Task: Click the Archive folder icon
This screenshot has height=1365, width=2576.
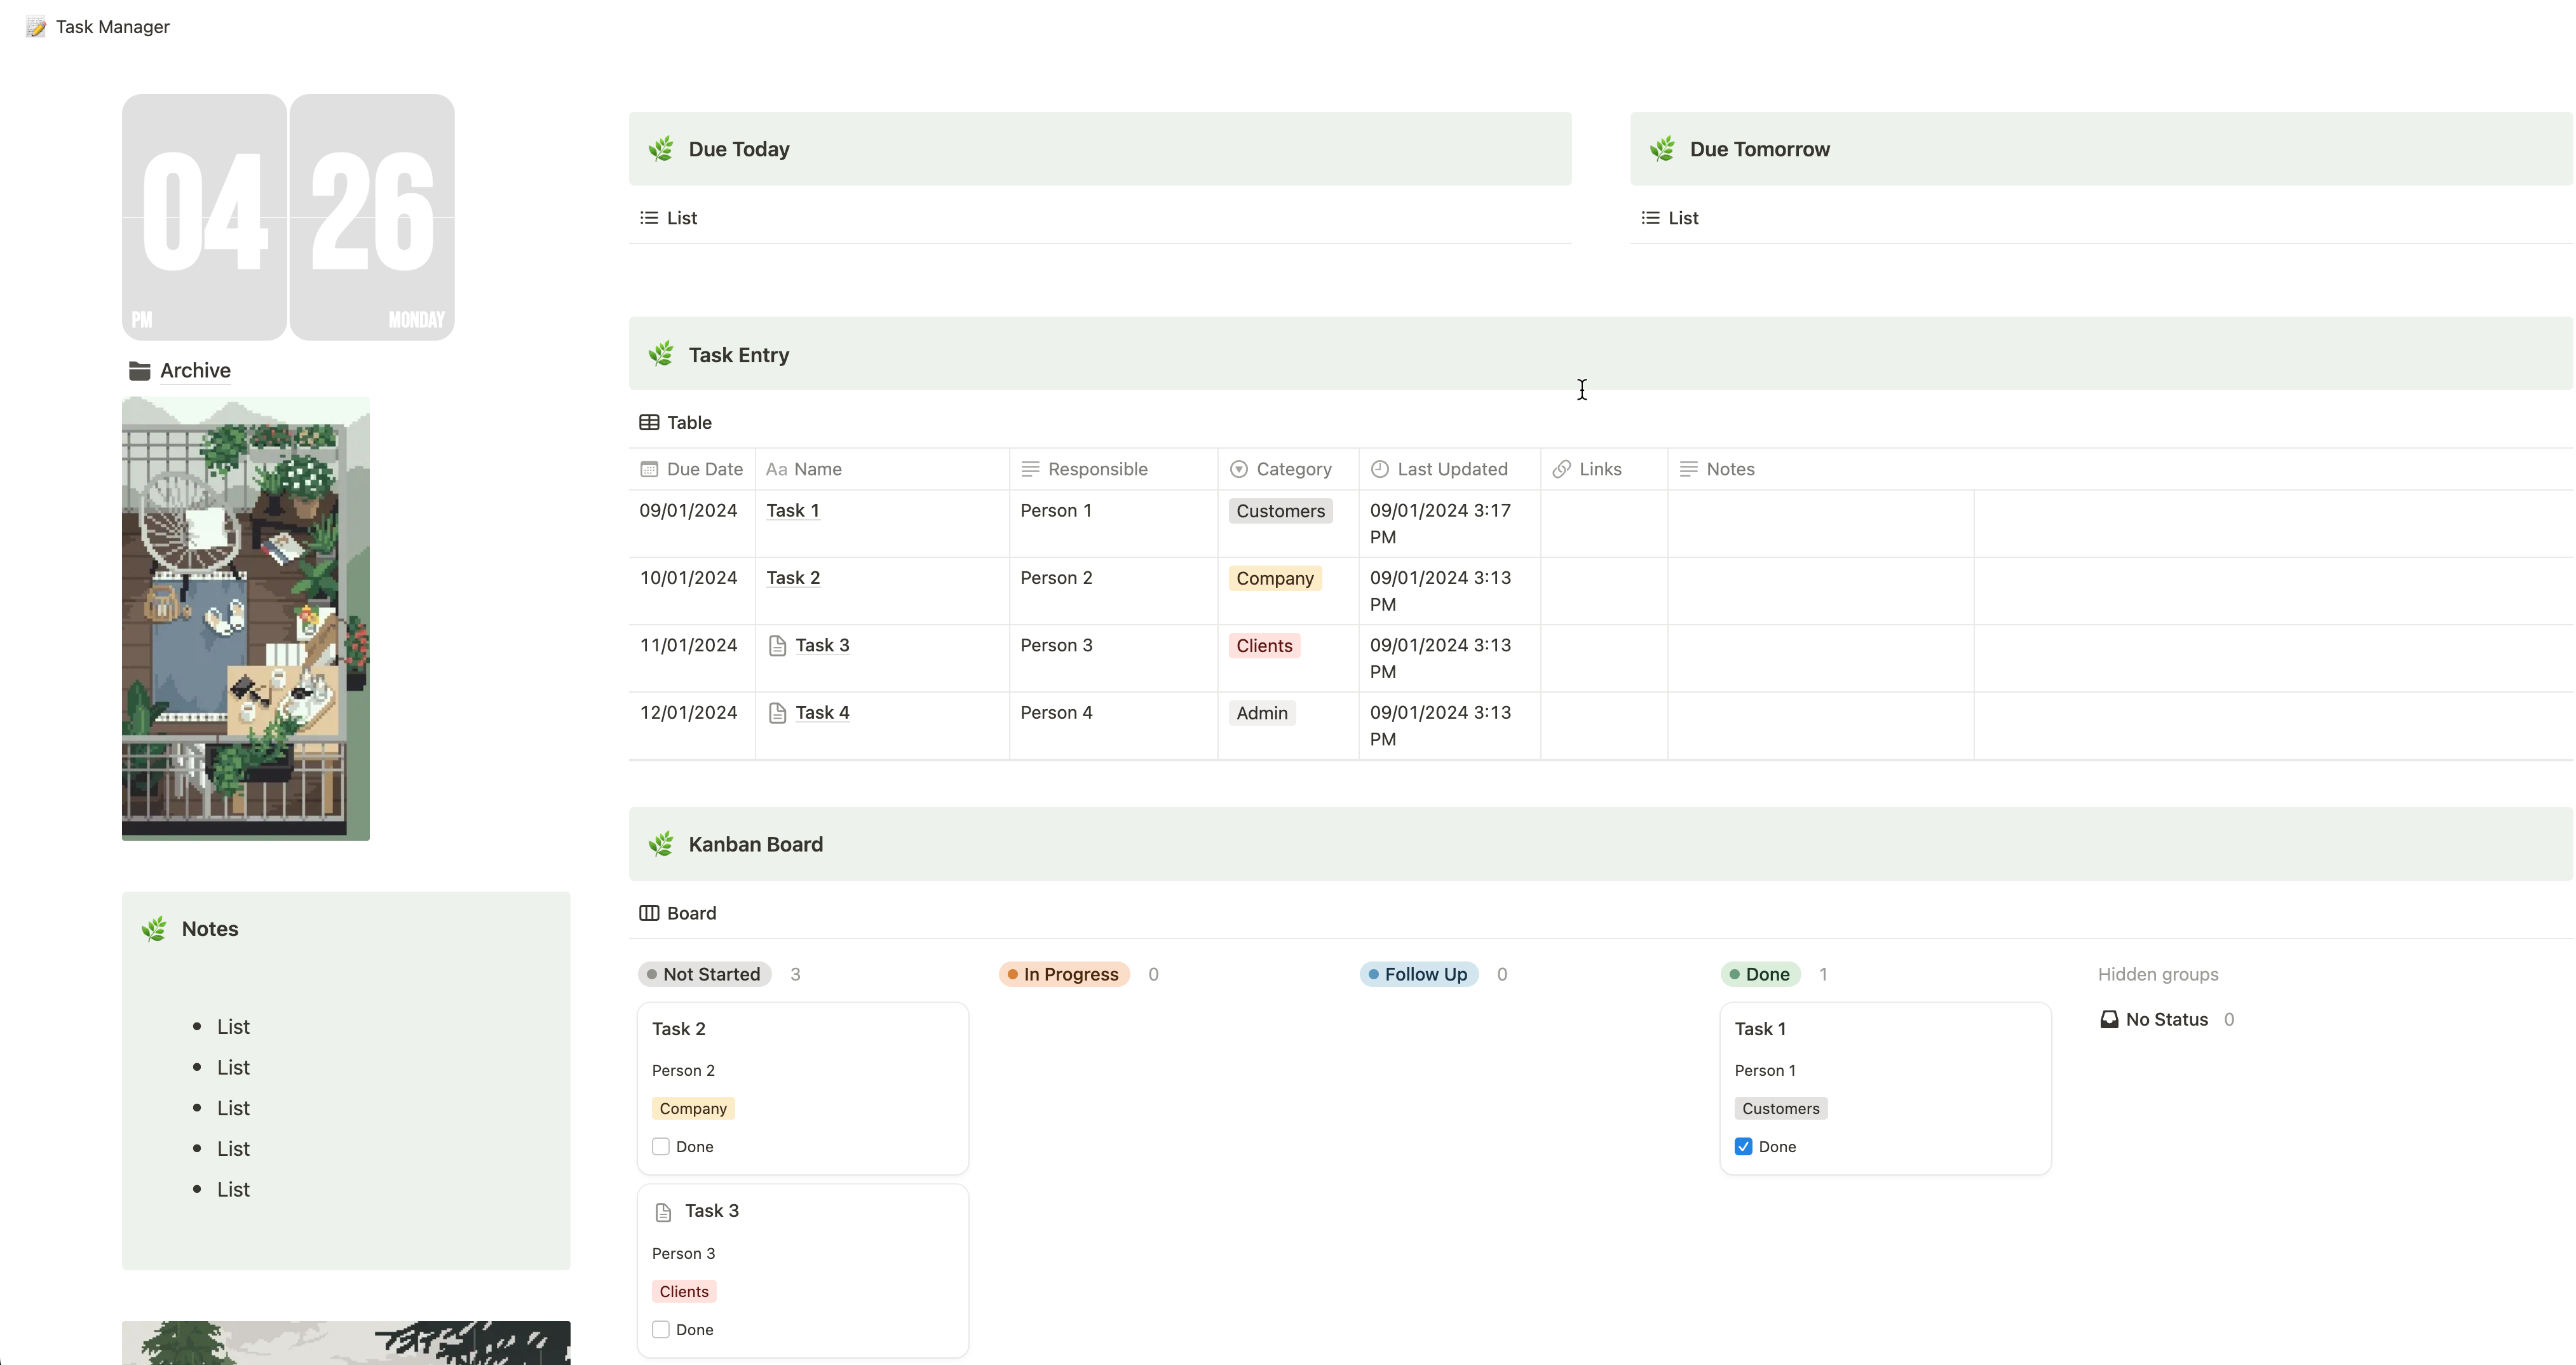Action: click(139, 371)
